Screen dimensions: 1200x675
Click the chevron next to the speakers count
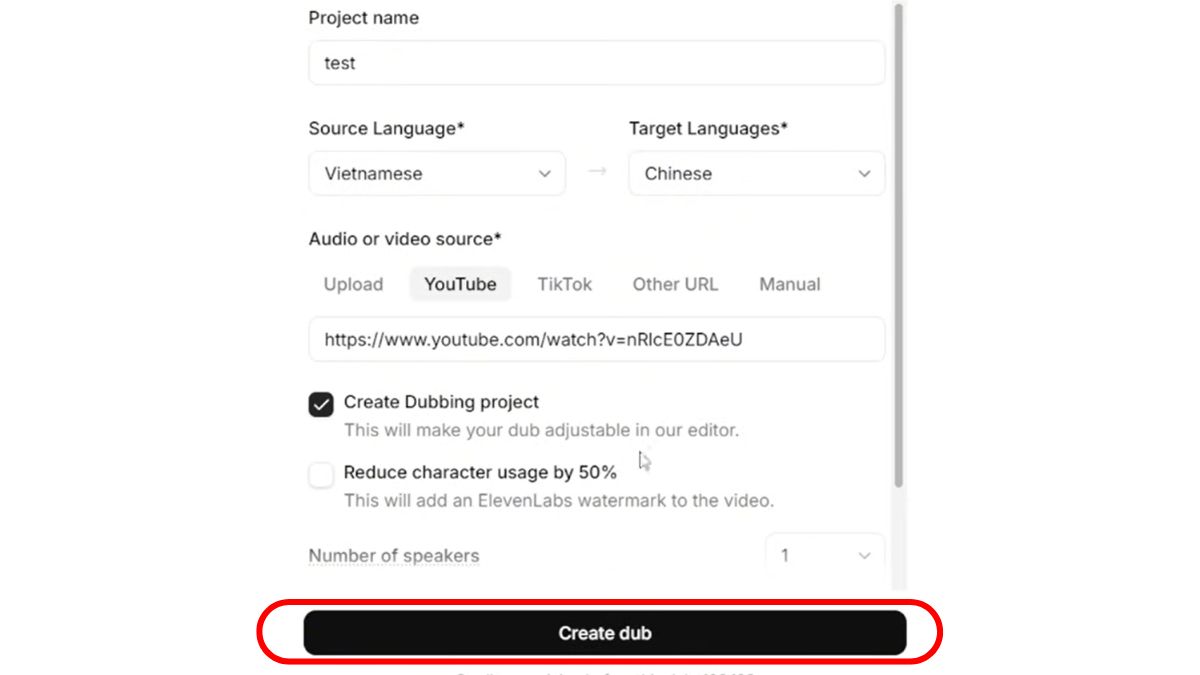click(861, 555)
